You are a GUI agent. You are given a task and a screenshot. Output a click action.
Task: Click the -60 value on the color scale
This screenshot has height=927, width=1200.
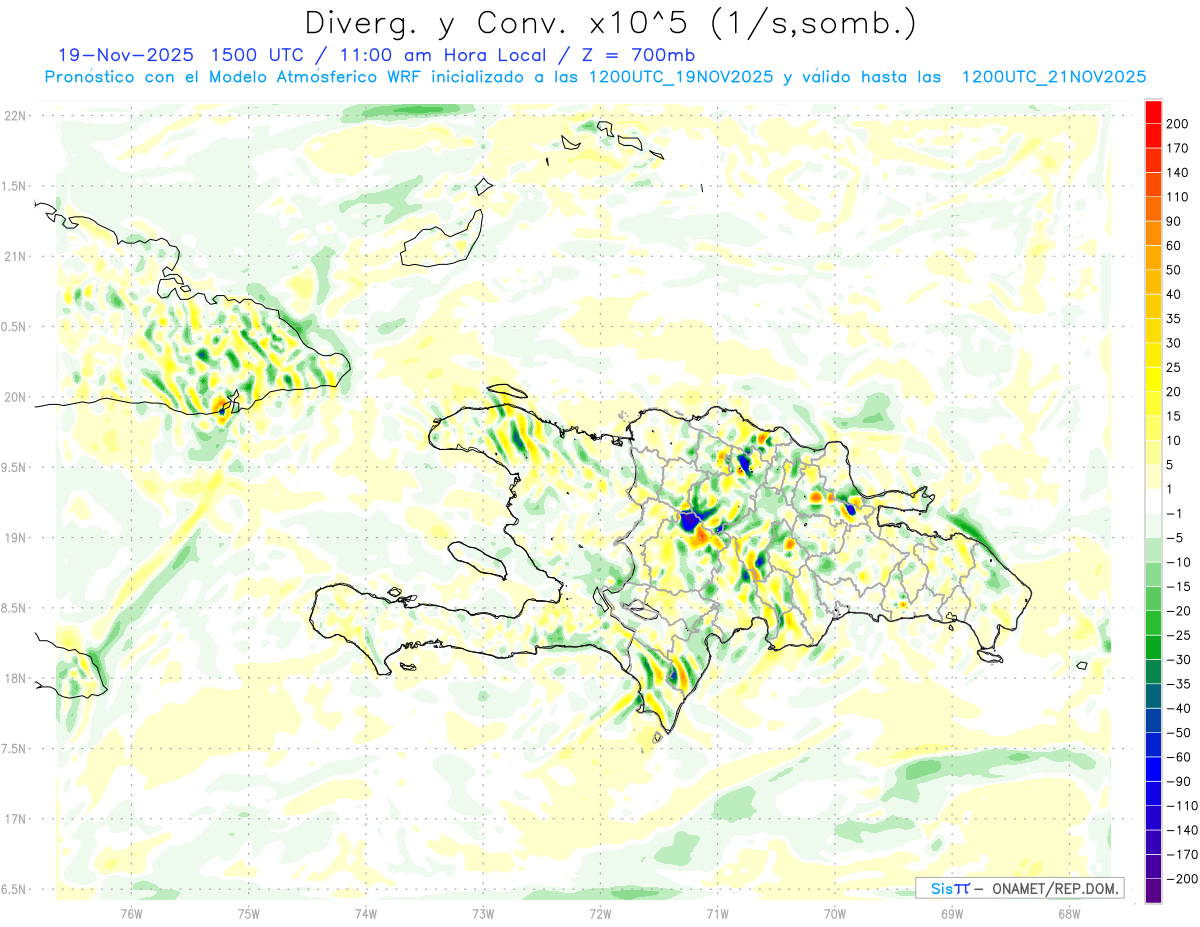coord(1179,757)
